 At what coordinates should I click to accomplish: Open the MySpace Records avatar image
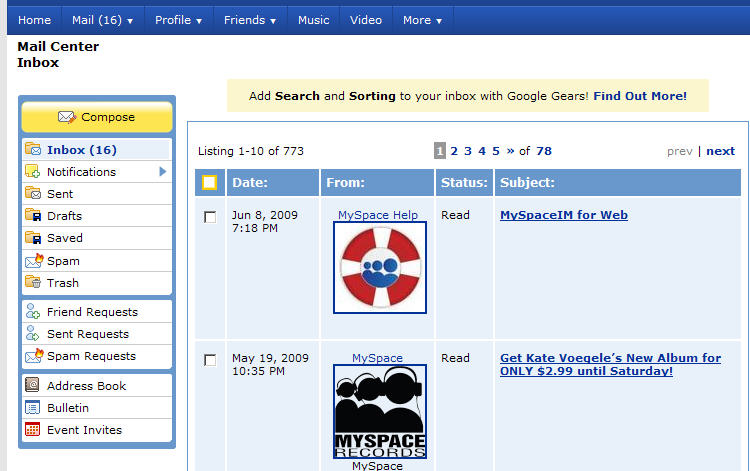380,411
